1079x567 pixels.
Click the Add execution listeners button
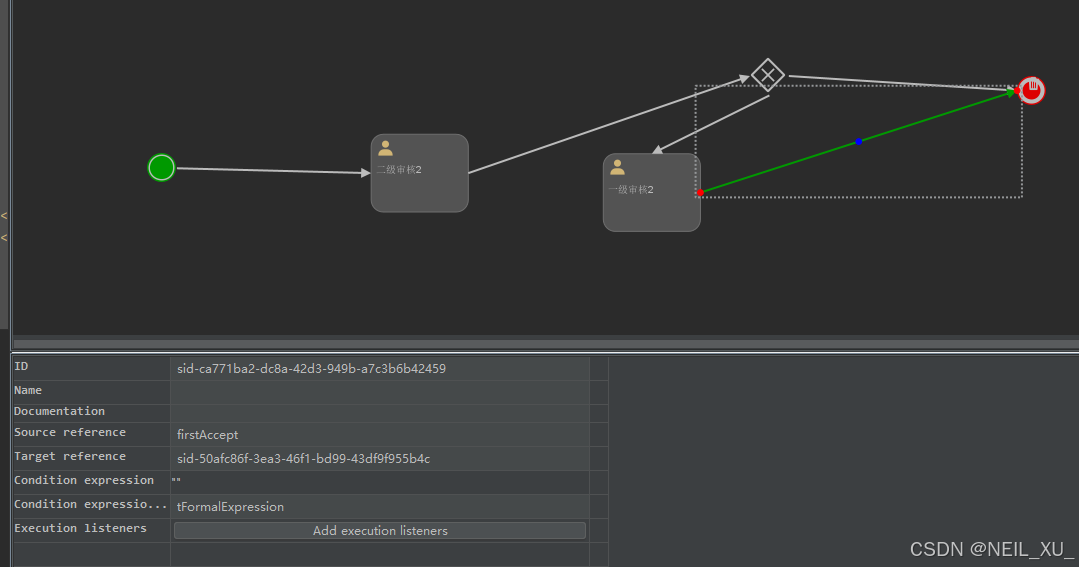point(380,531)
